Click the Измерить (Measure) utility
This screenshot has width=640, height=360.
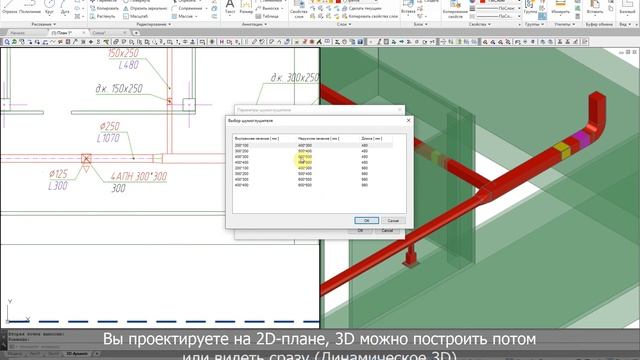[560, 8]
